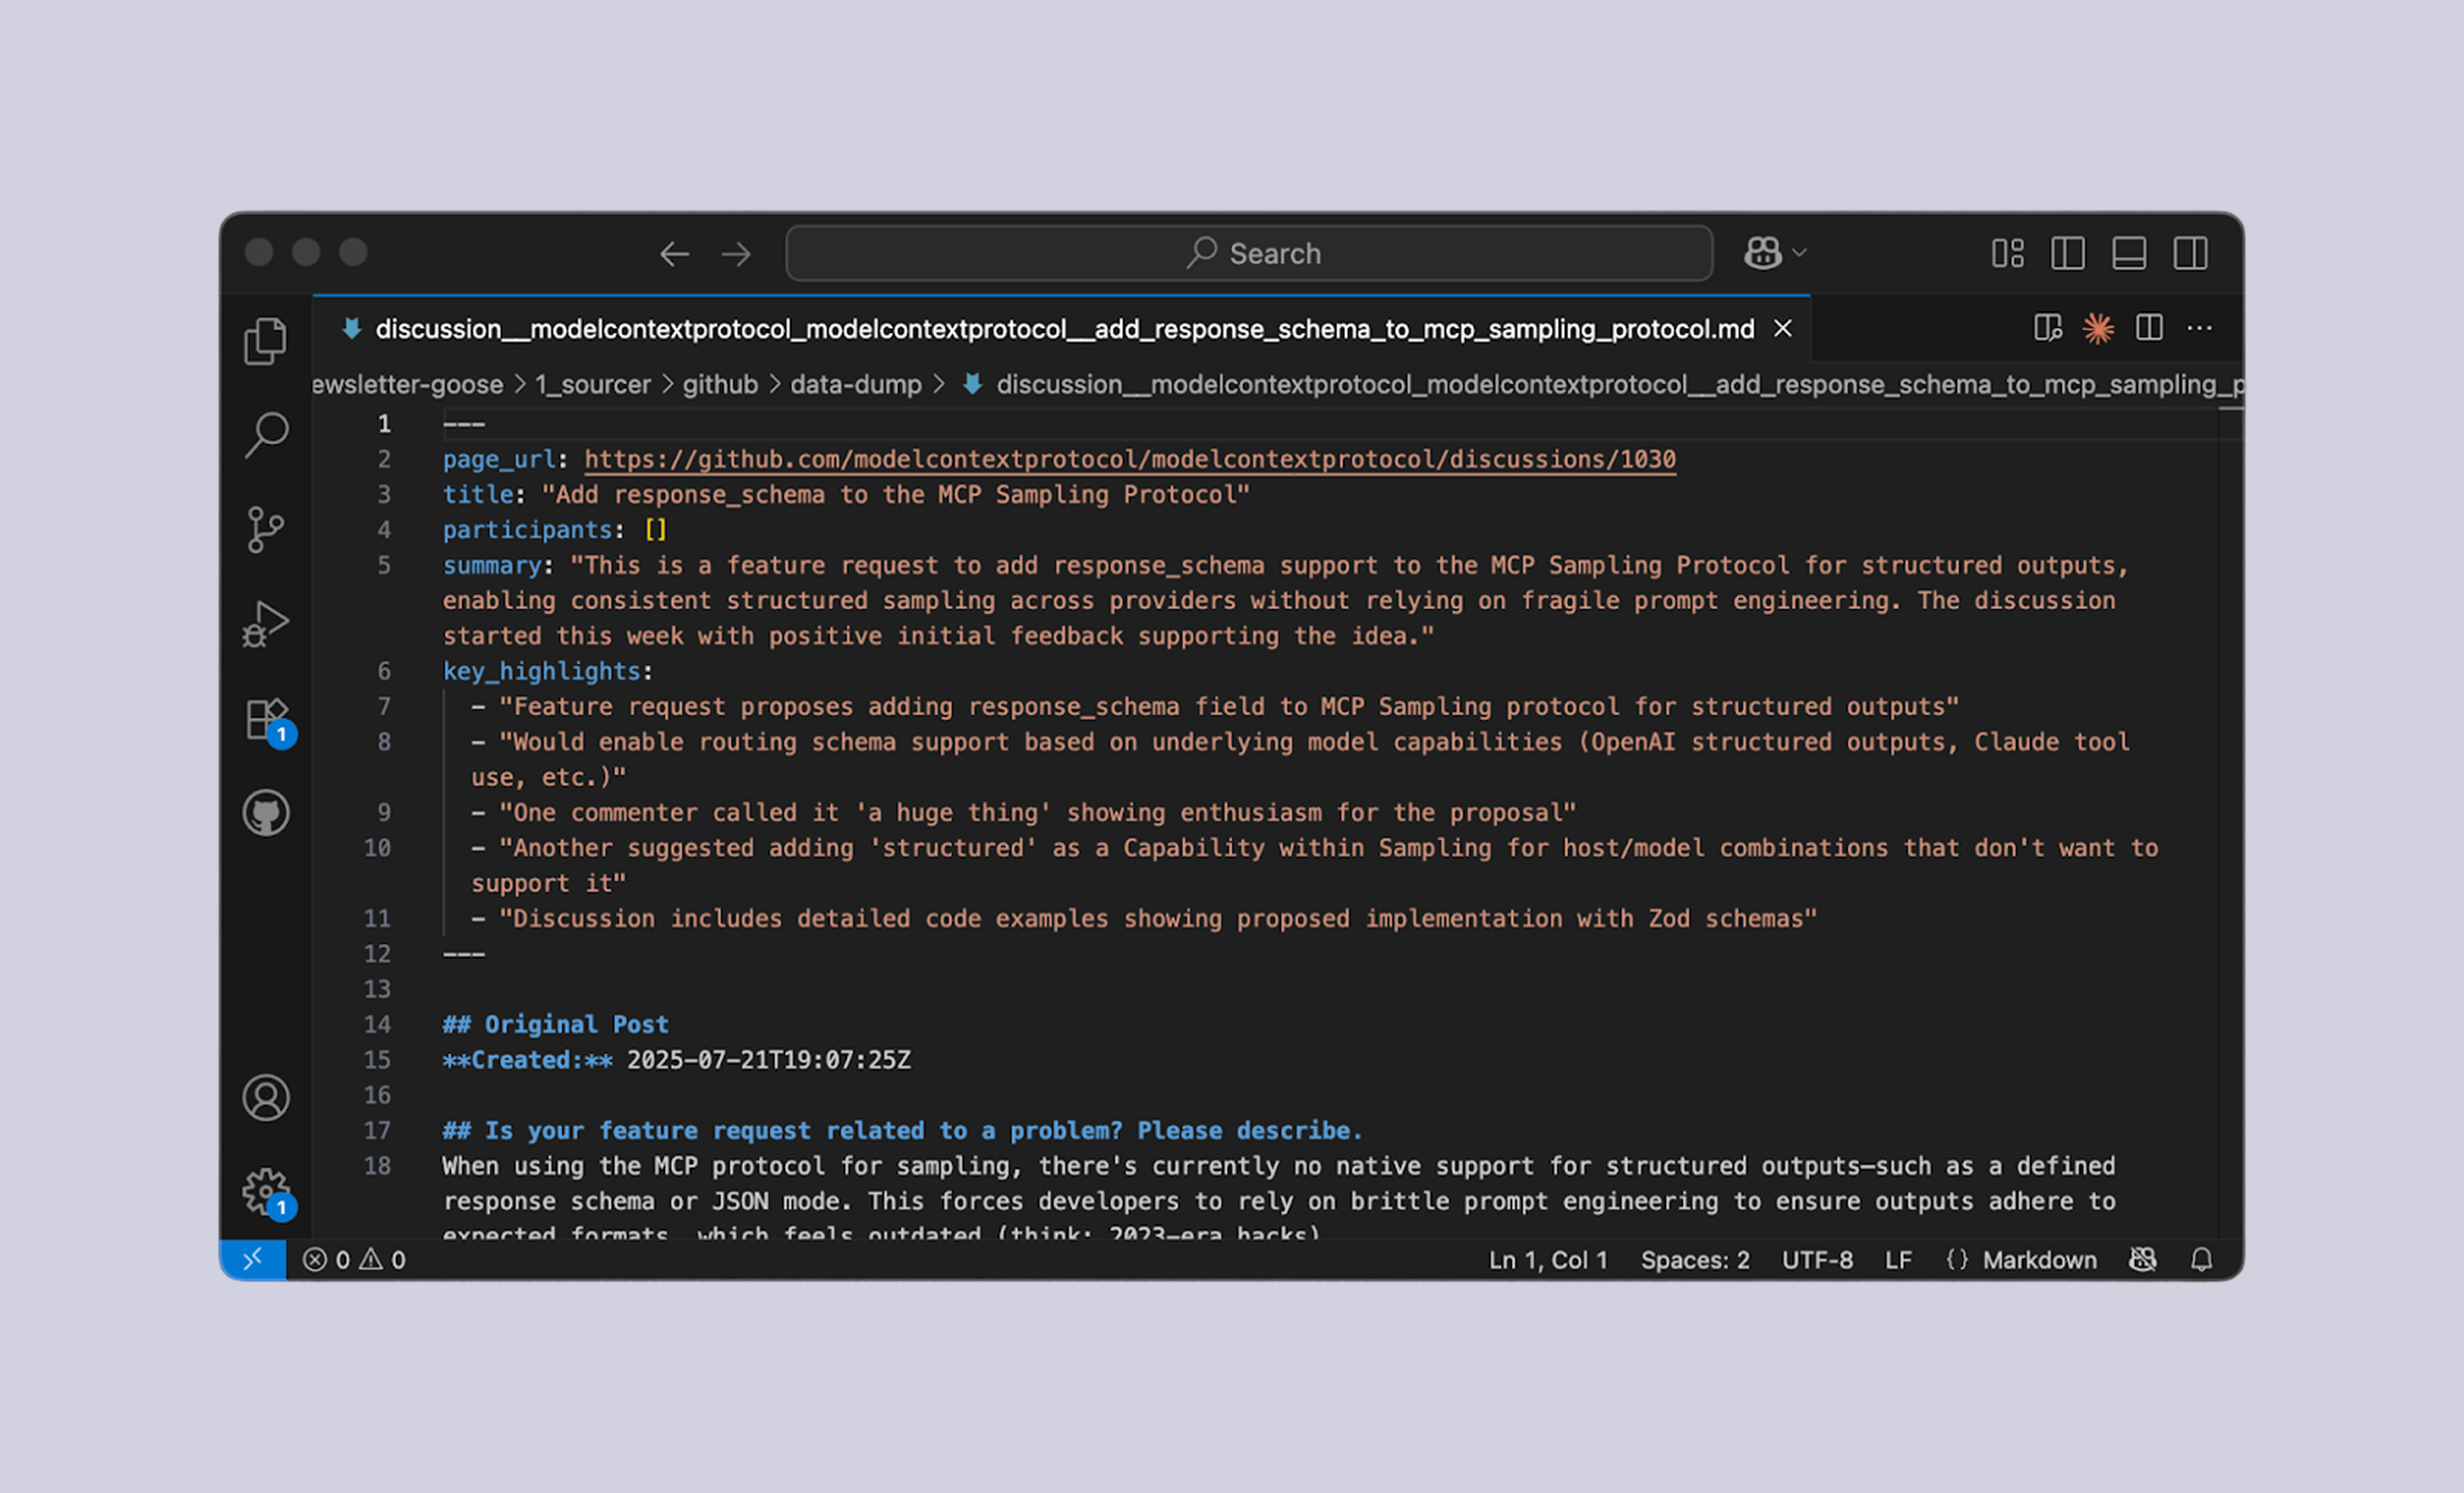
Task: Select github folder in breadcrumbs
Action: [x=720, y=385]
